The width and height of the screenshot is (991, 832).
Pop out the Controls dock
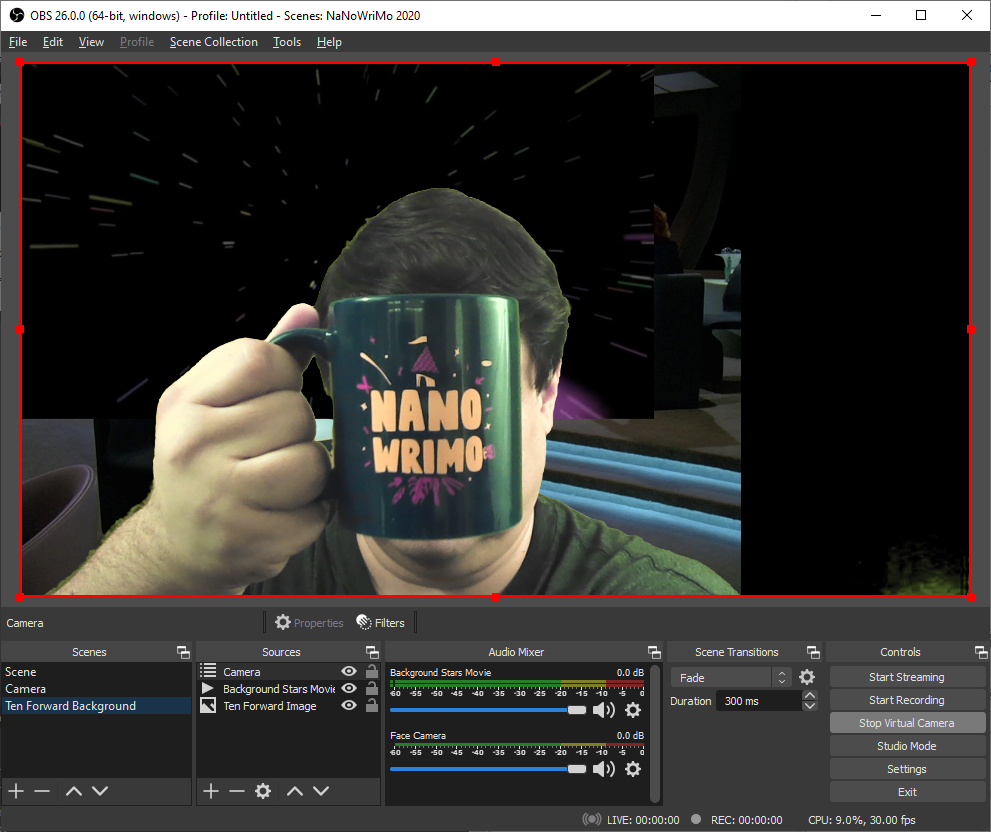coord(981,652)
